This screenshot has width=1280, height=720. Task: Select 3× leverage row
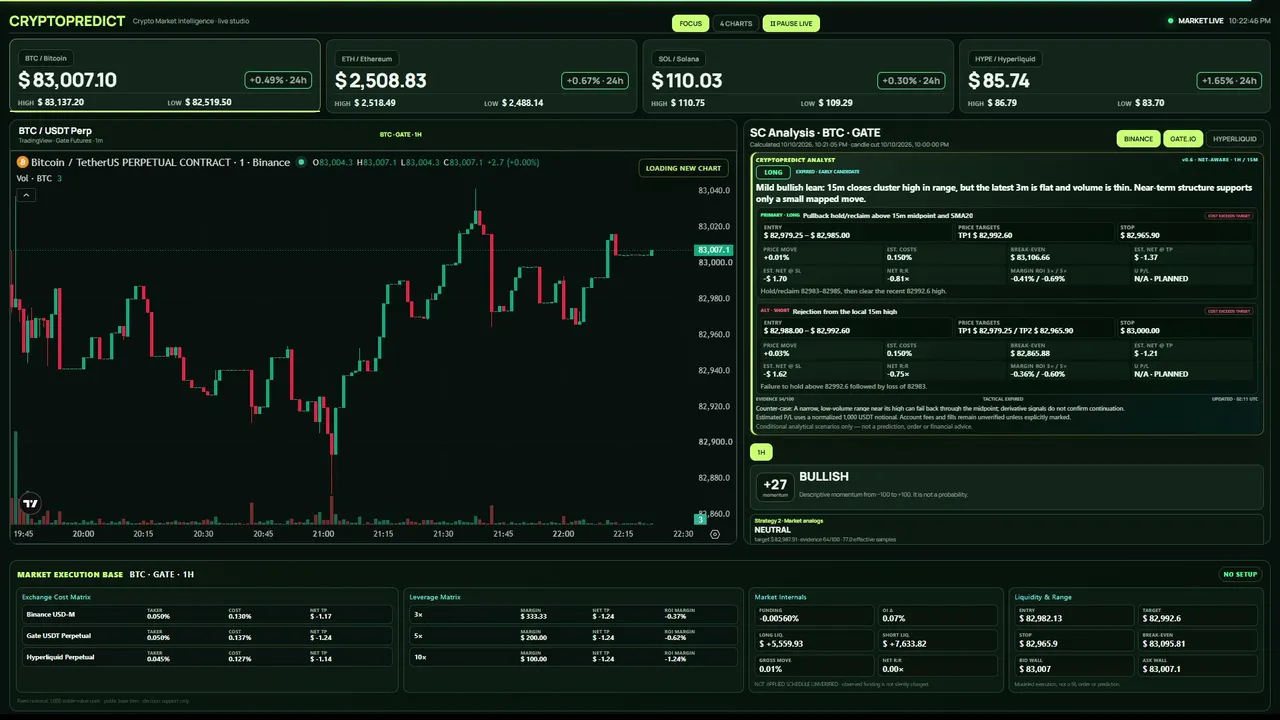(574, 614)
